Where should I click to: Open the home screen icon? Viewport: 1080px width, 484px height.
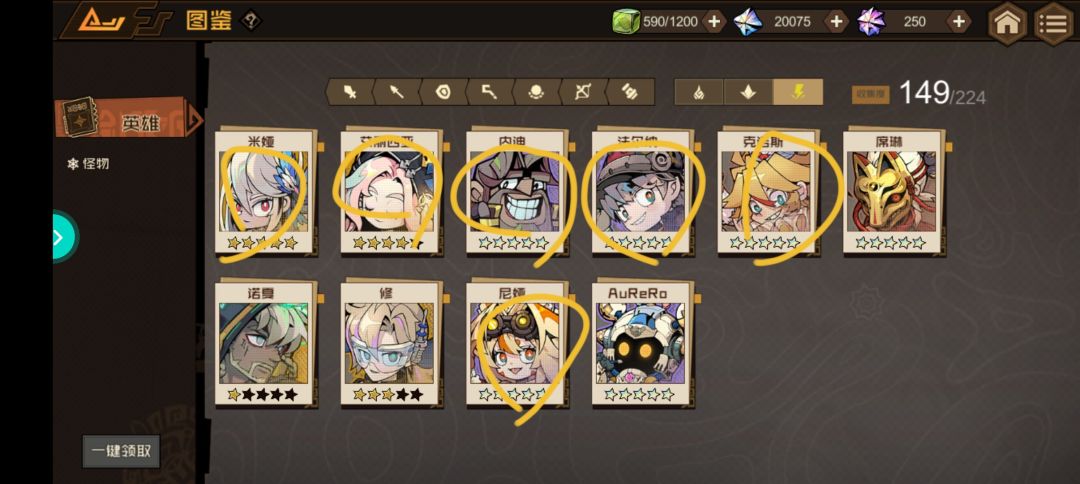1008,23
